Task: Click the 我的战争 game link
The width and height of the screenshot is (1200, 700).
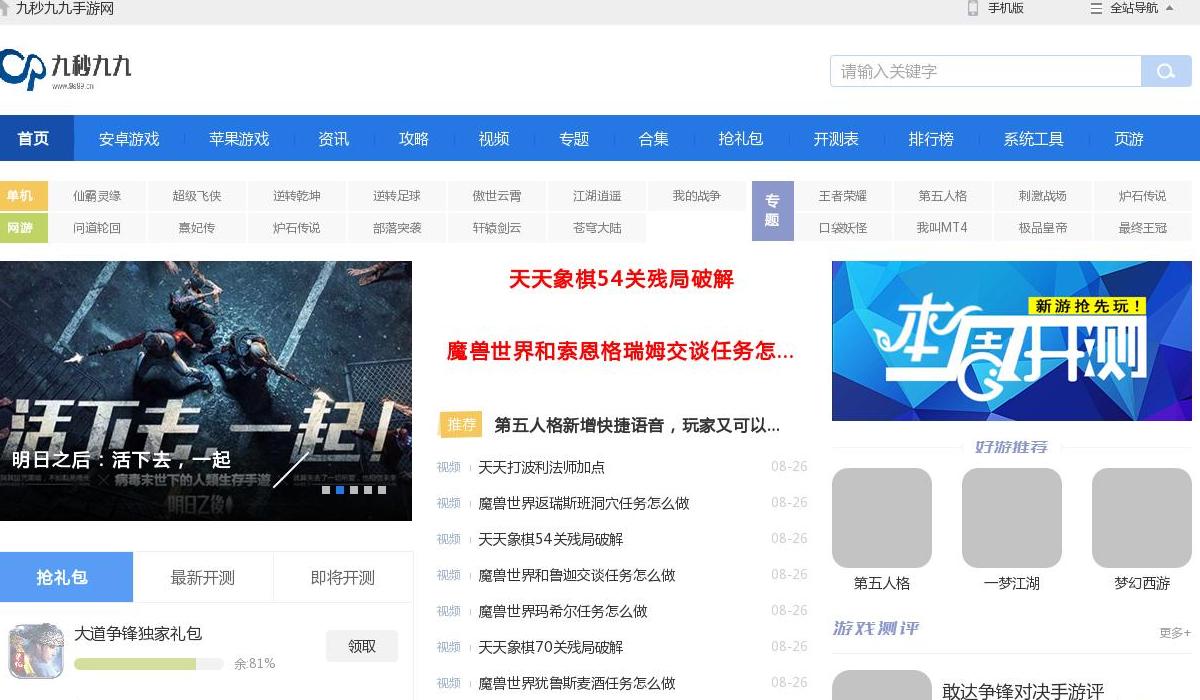Action: pyautogui.click(x=697, y=196)
